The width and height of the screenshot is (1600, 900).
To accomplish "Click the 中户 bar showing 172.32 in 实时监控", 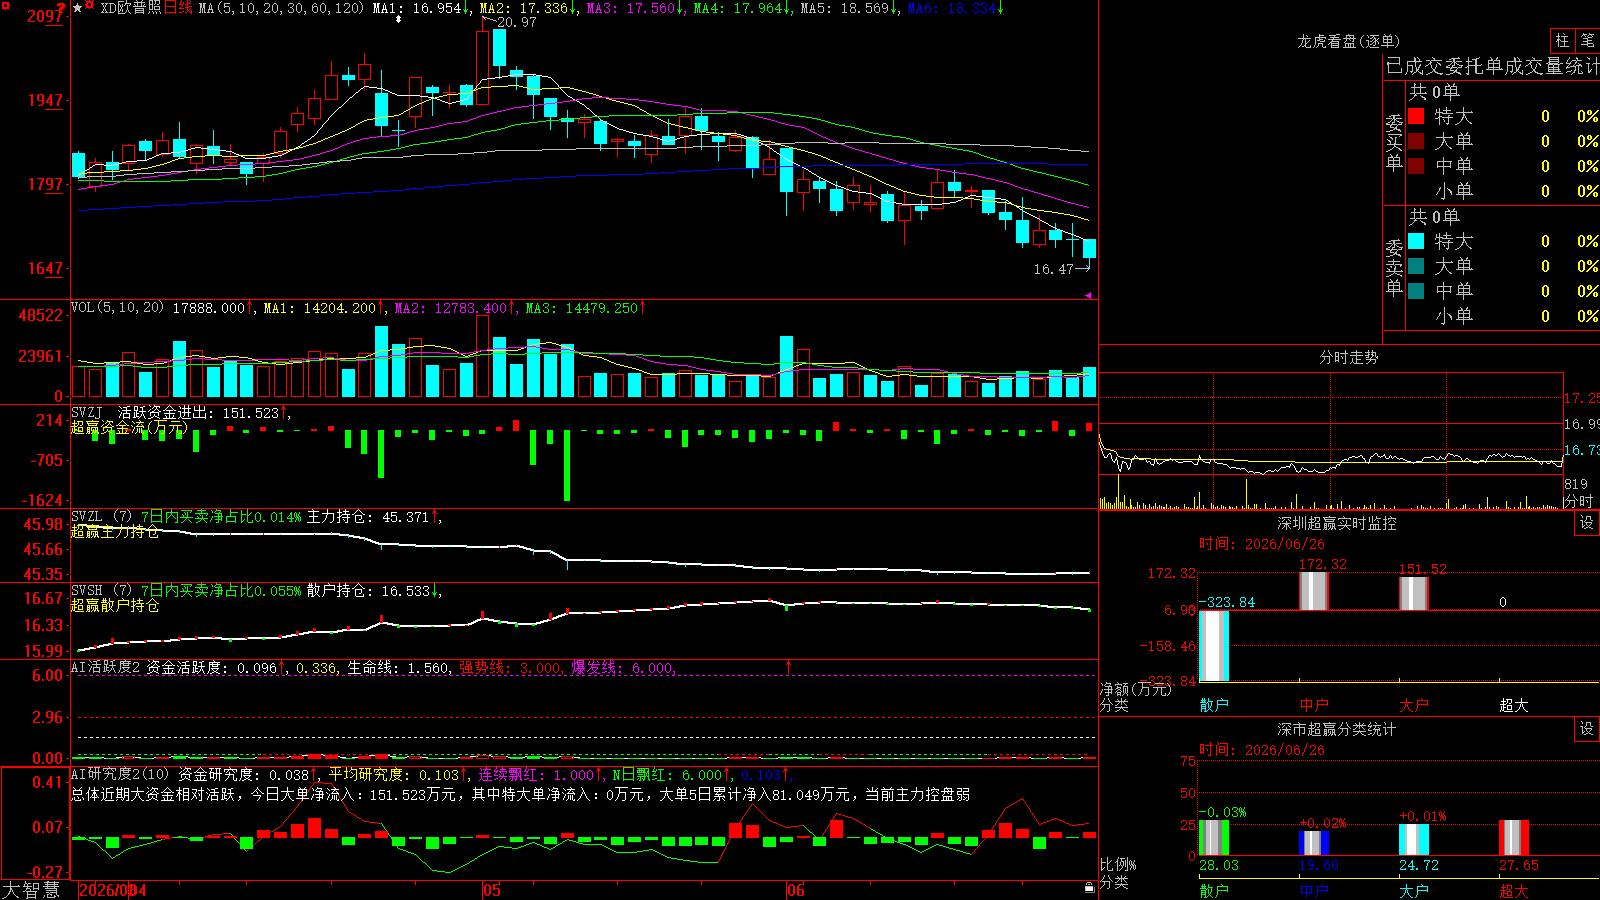I will click(1314, 591).
